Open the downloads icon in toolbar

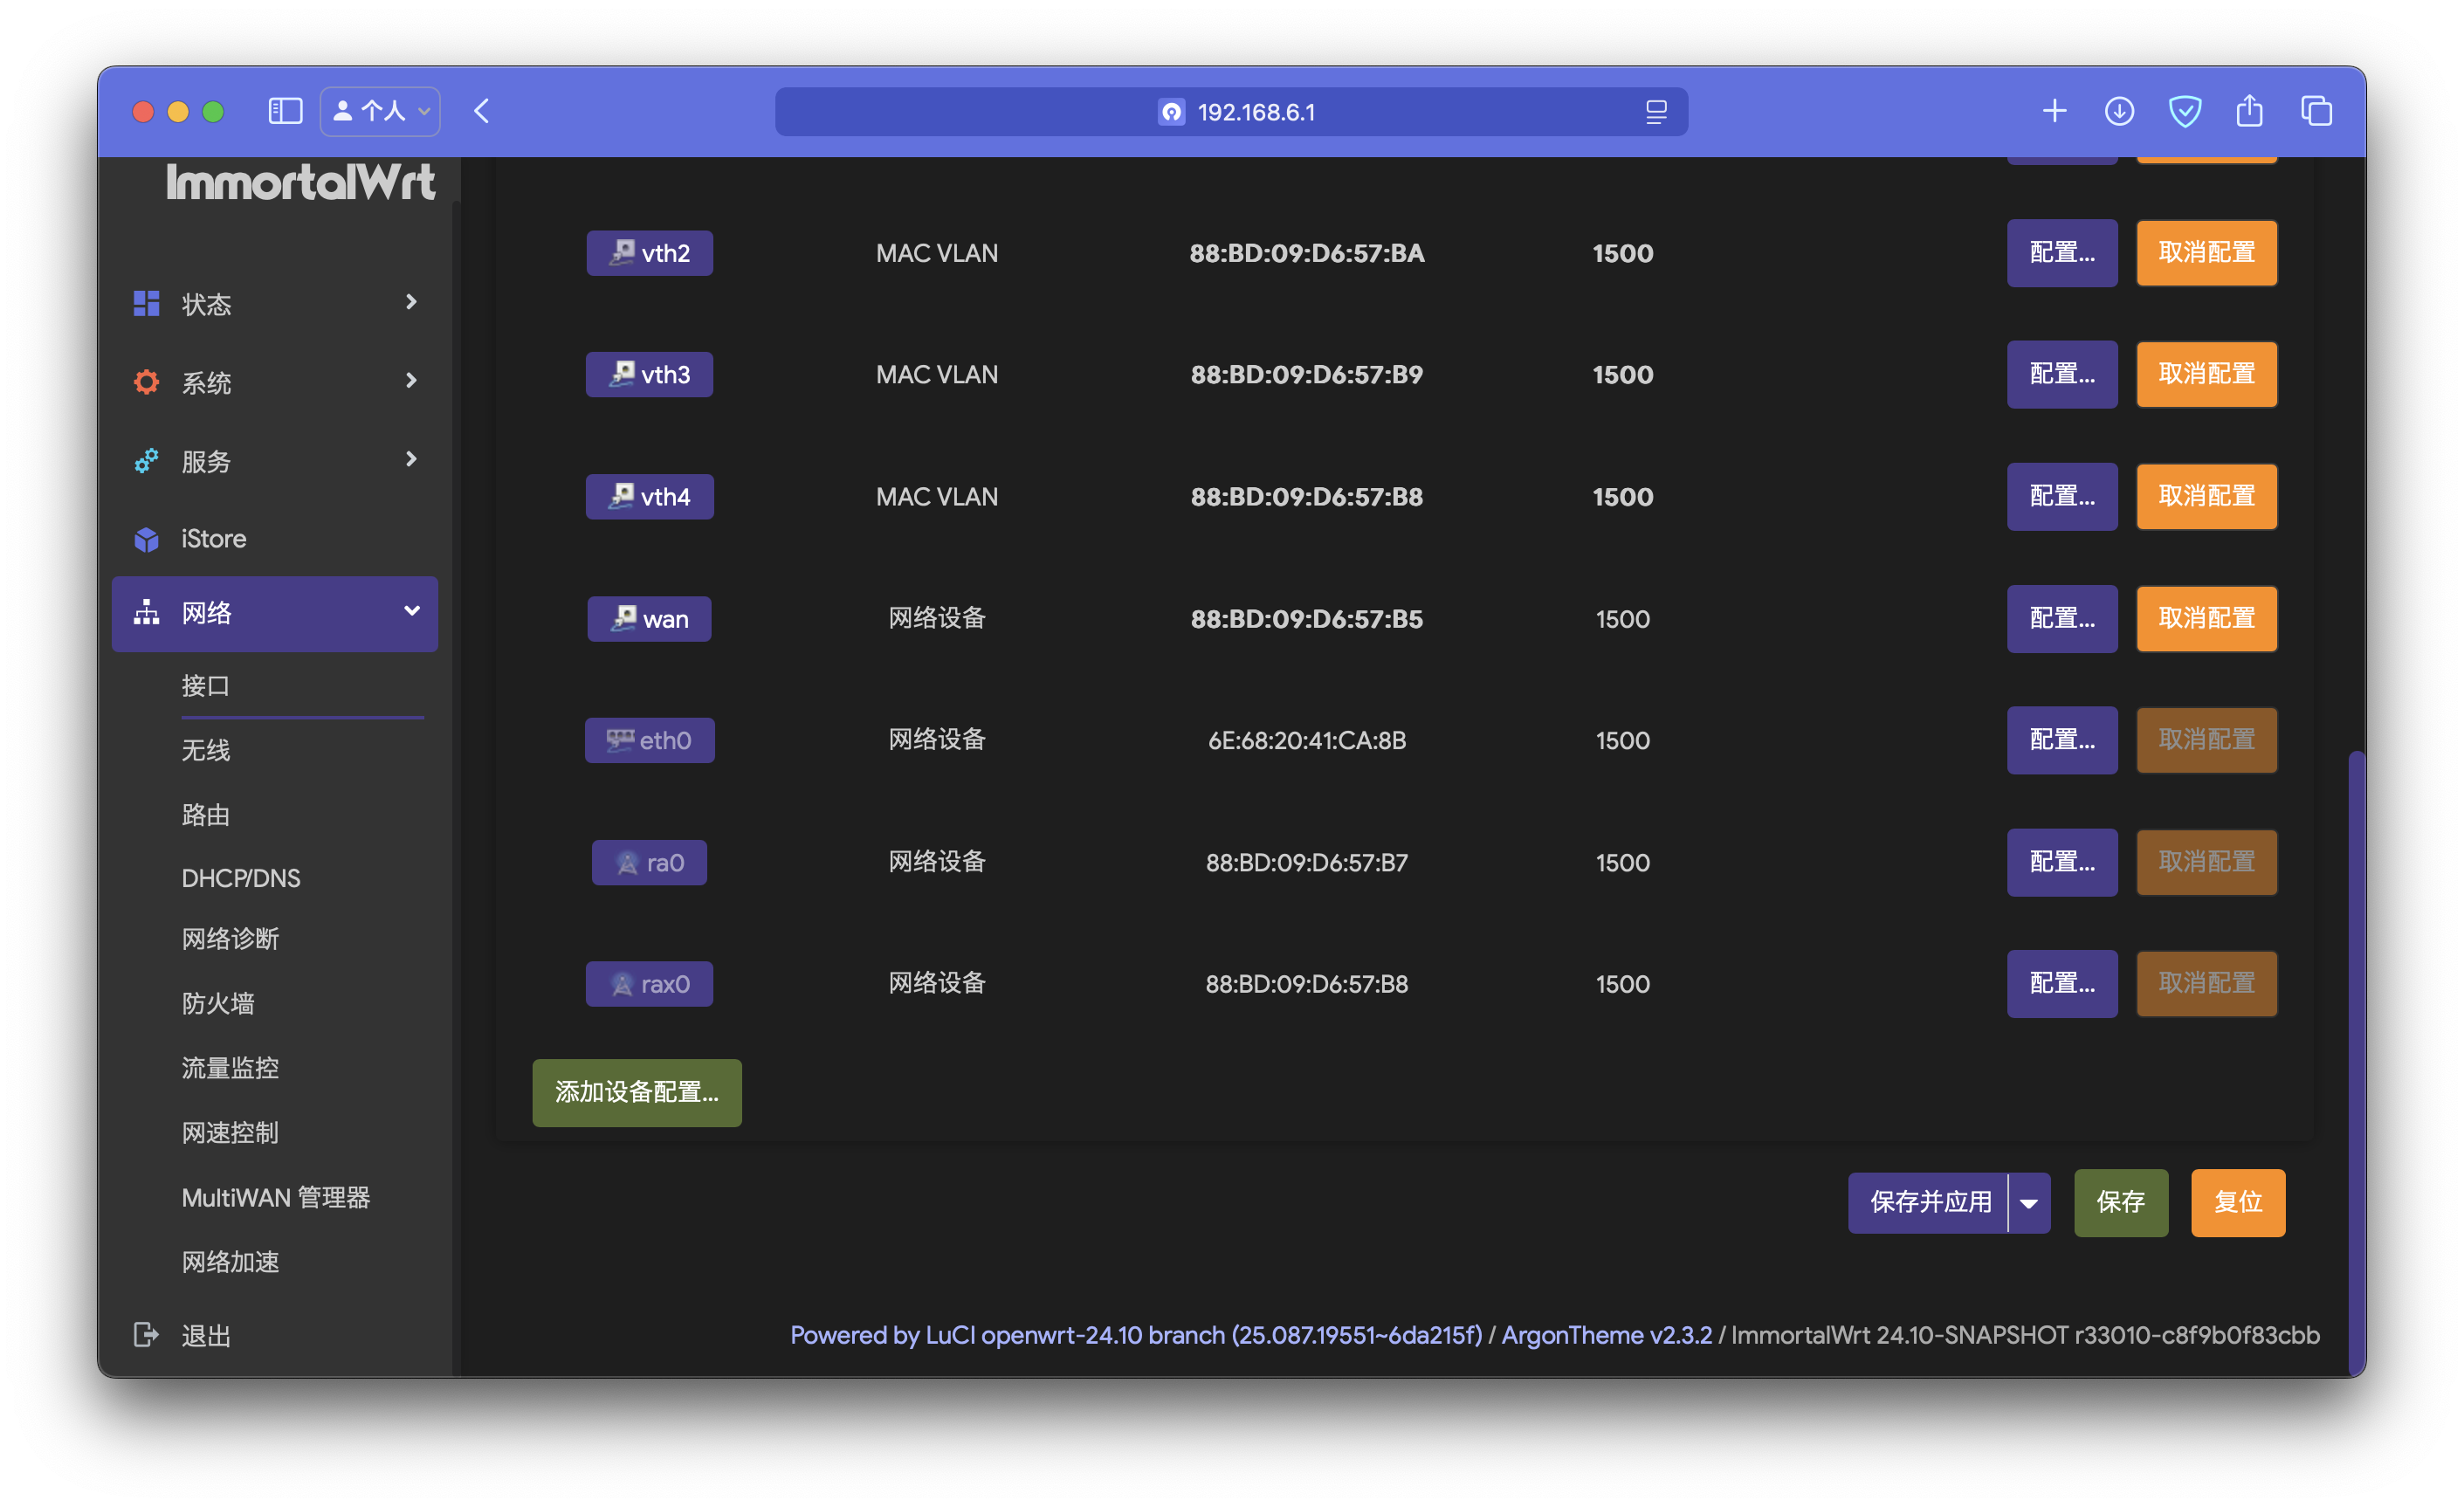2119,111
